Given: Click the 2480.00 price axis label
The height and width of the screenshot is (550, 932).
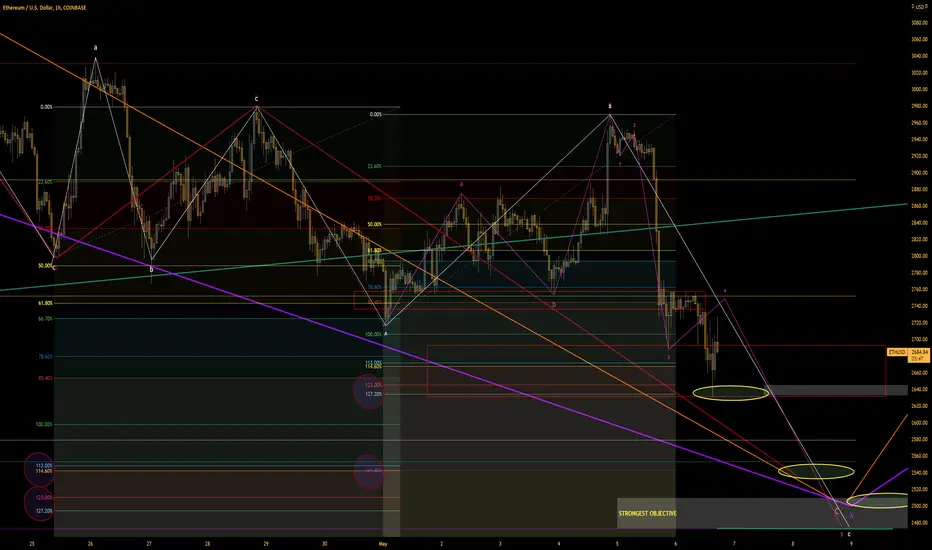Looking at the screenshot, I should point(920,523).
